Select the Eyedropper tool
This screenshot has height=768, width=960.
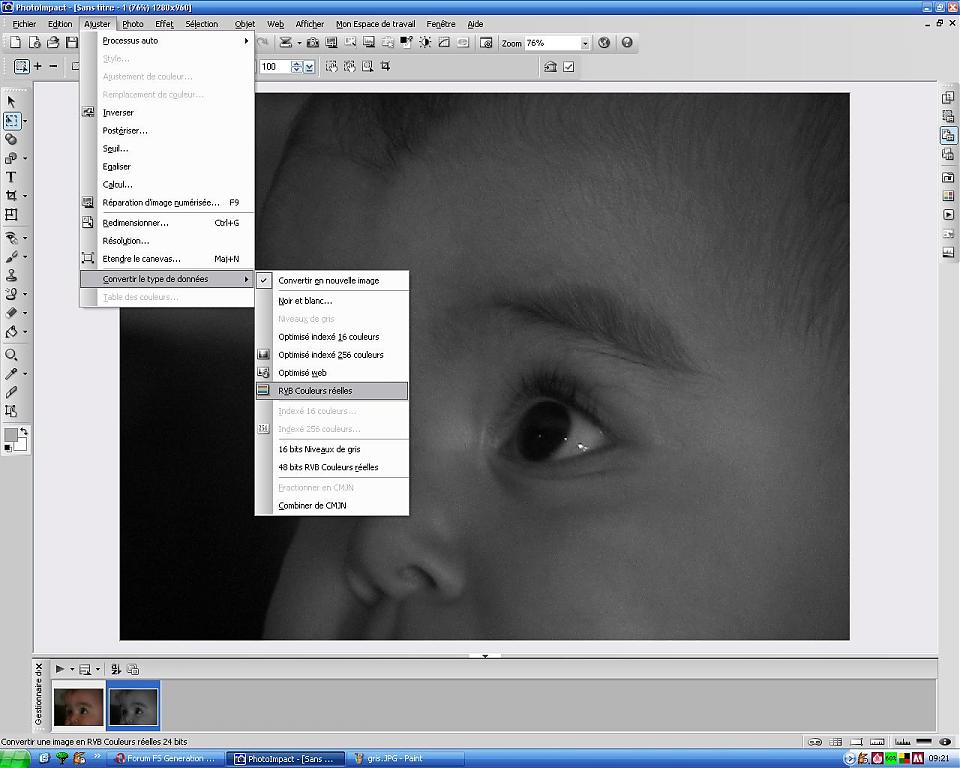(11, 374)
